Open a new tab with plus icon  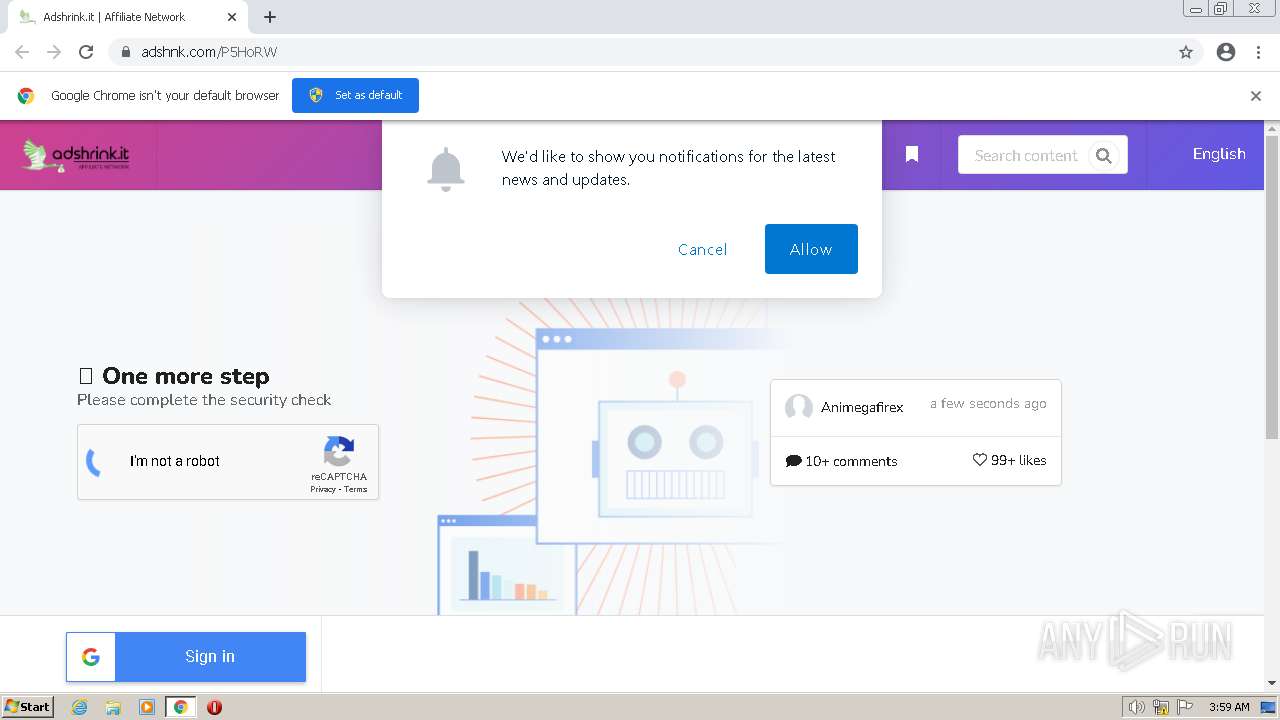pos(270,17)
